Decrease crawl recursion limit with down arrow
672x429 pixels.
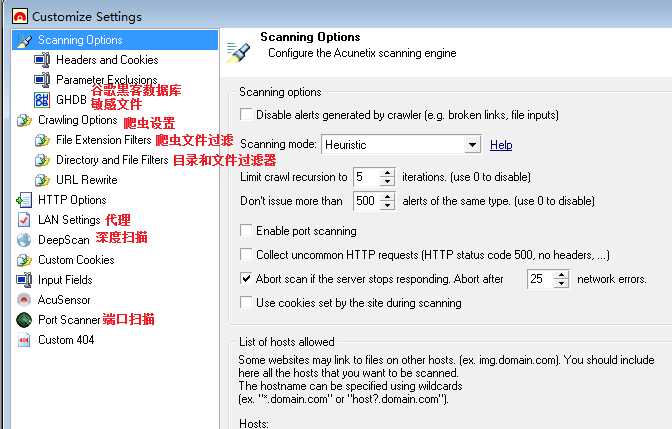click(x=387, y=181)
